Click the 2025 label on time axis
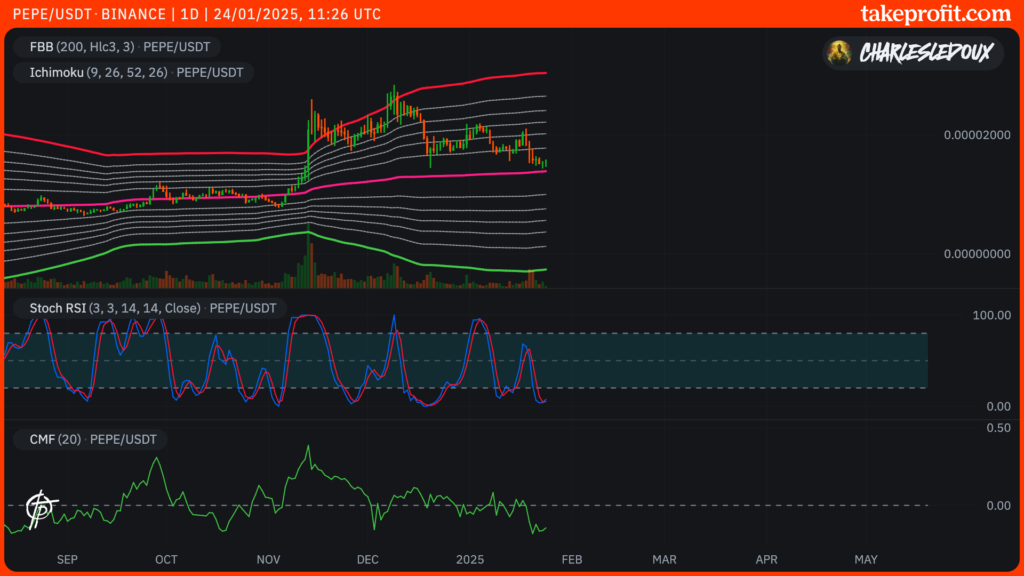Image resolution: width=1024 pixels, height=576 pixels. (x=468, y=559)
